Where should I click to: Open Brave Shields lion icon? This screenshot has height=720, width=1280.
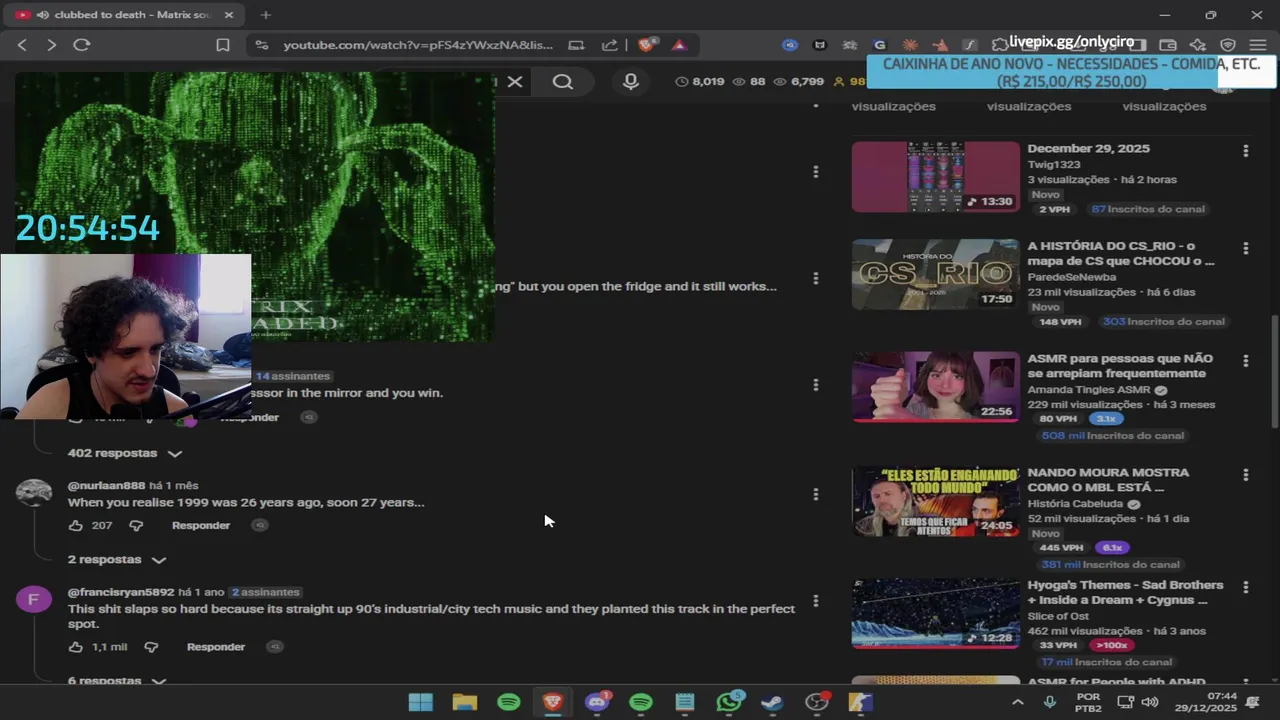tap(647, 45)
